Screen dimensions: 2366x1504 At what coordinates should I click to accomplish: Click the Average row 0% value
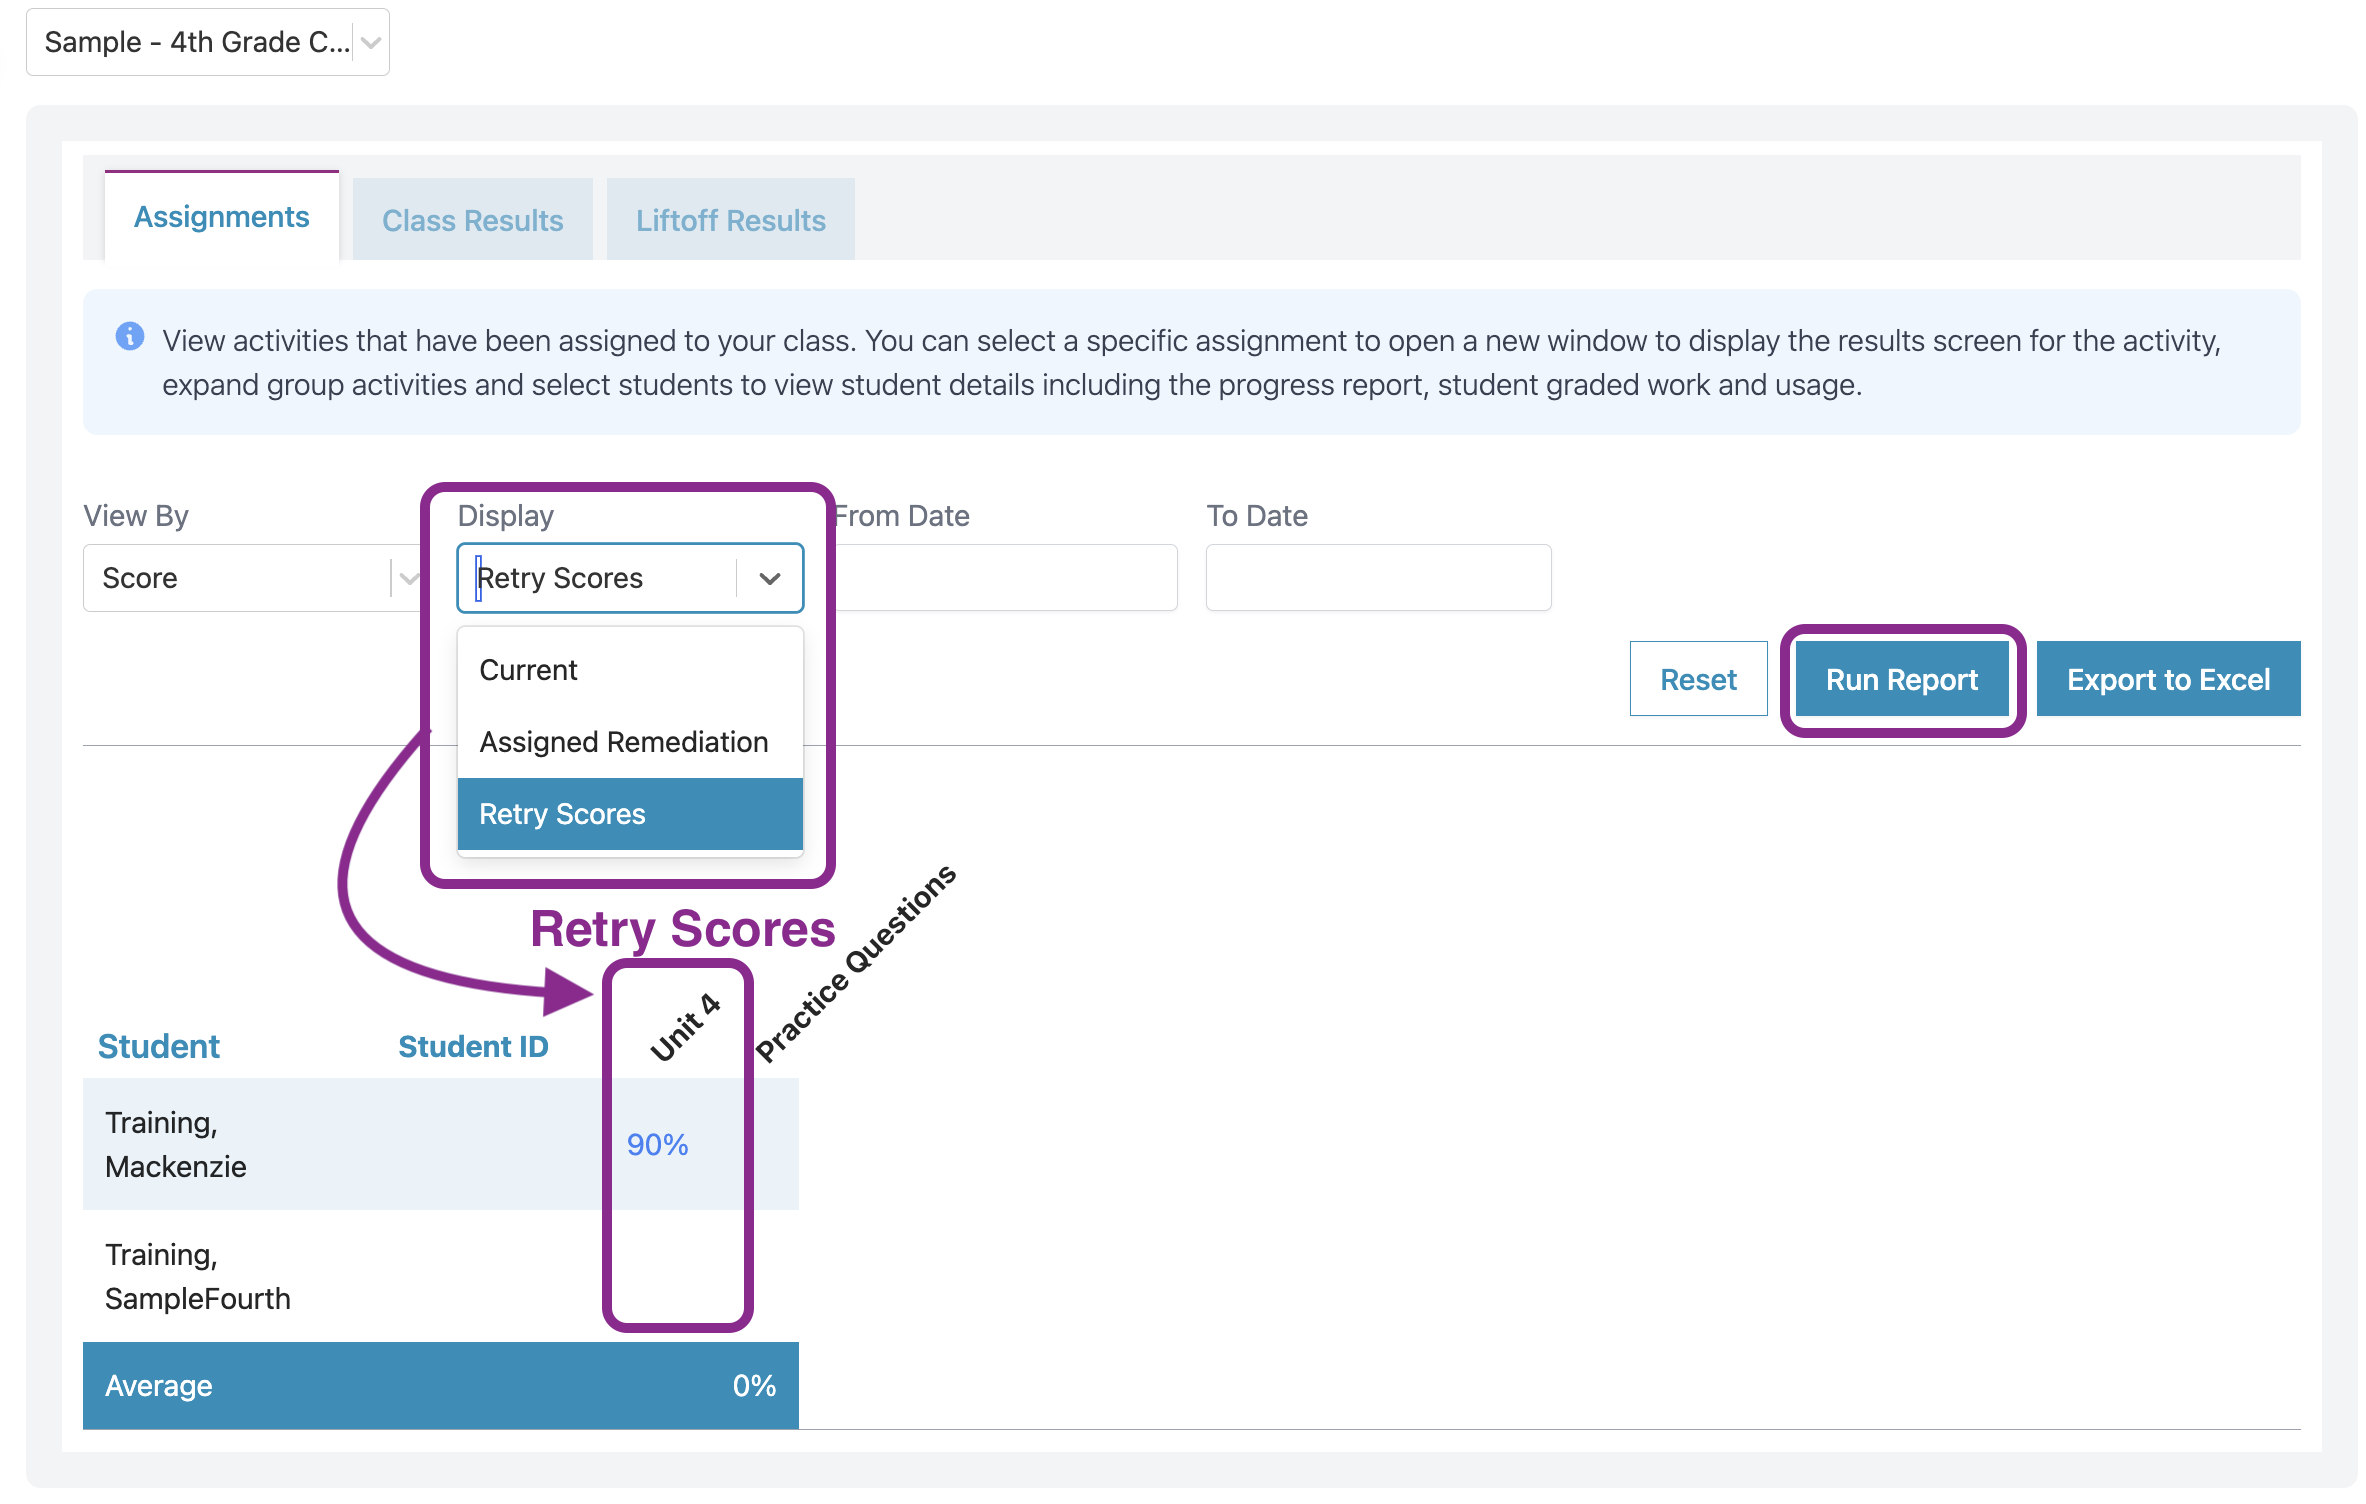(754, 1385)
